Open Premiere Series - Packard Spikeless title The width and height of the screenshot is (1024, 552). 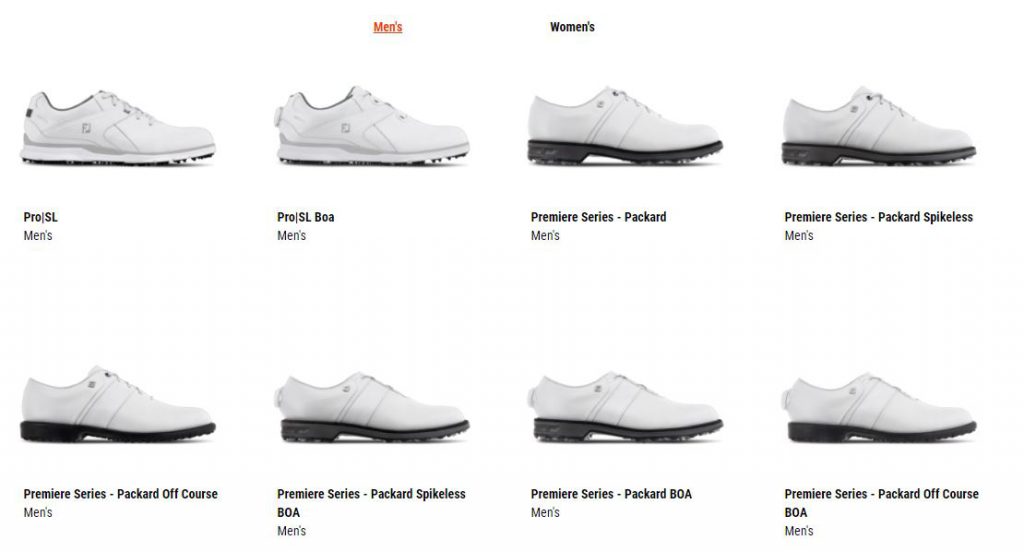coord(878,217)
